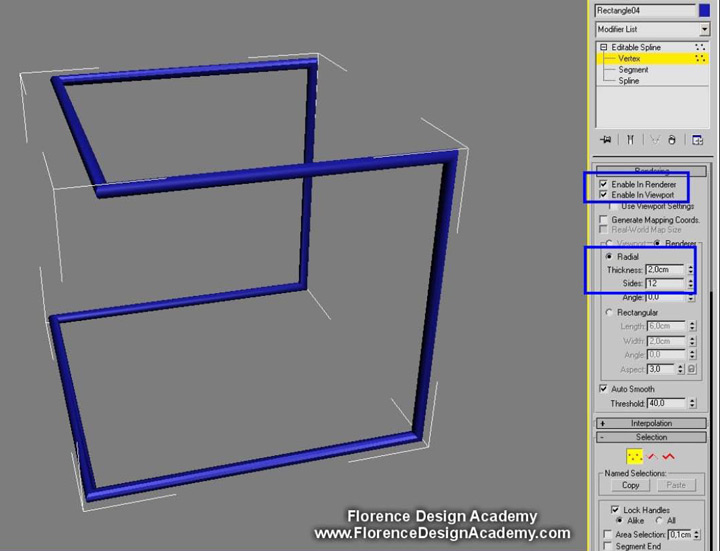The image size is (720, 551).
Task: Select the Rectangular radio button
Action: pos(609,313)
